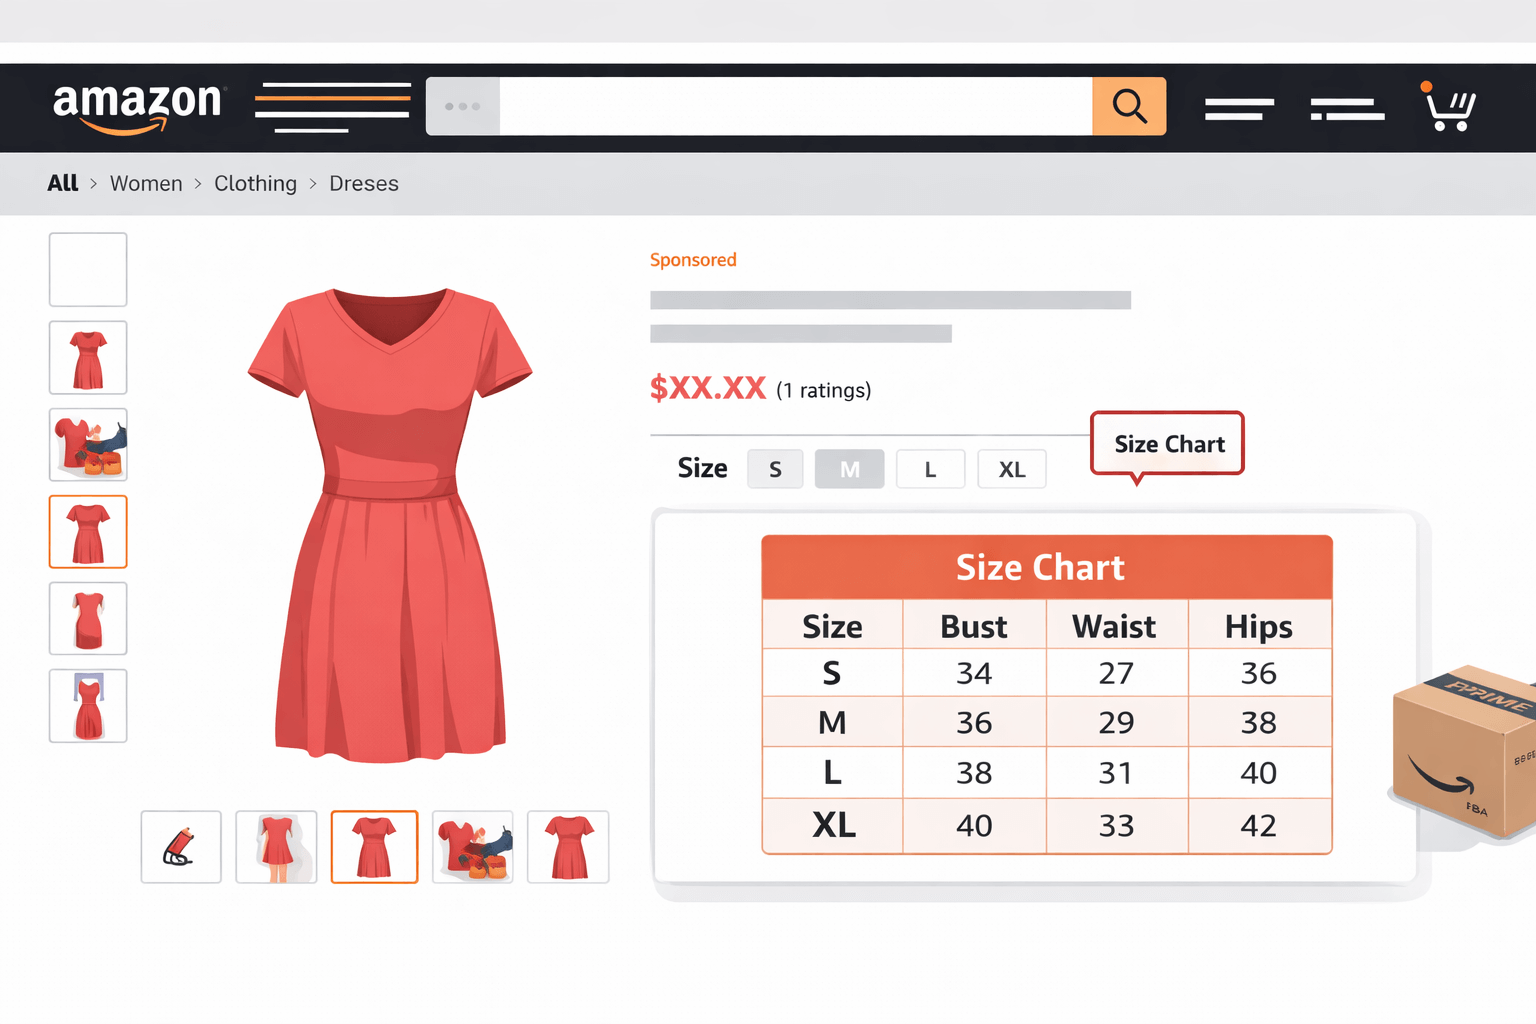Screen dimensions: 1536x1024
Task: Open the hamburger navigation menu
Action: point(332,106)
